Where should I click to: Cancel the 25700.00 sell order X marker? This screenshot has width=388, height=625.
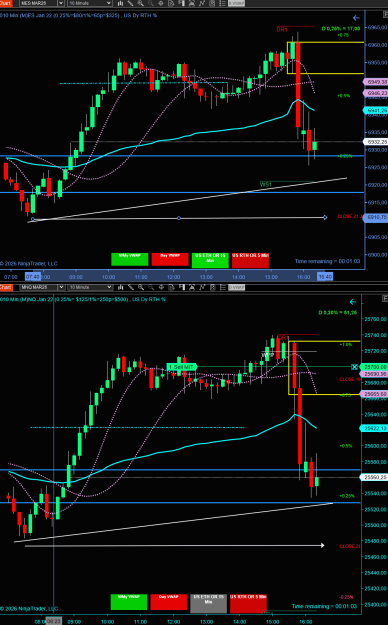pos(354,366)
